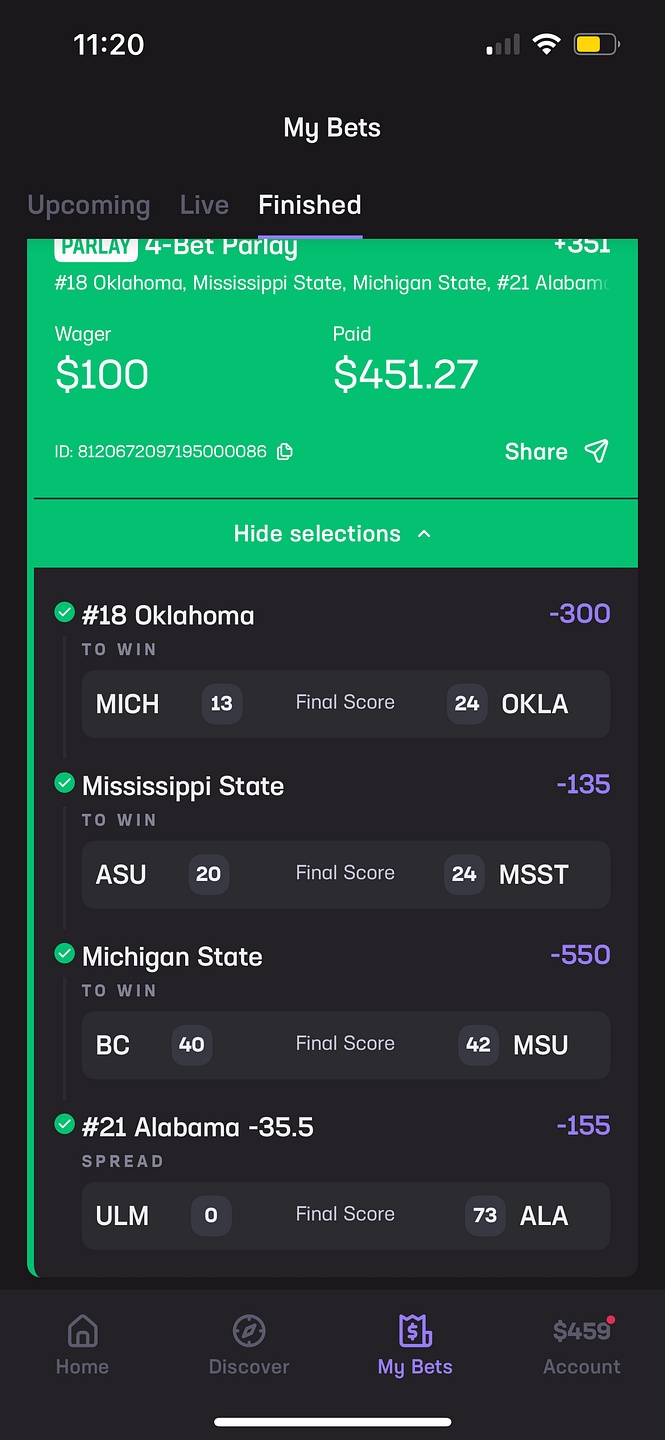This screenshot has height=1440, width=665.
Task: Tap the My Bets receipt icon
Action: (x=415, y=1331)
